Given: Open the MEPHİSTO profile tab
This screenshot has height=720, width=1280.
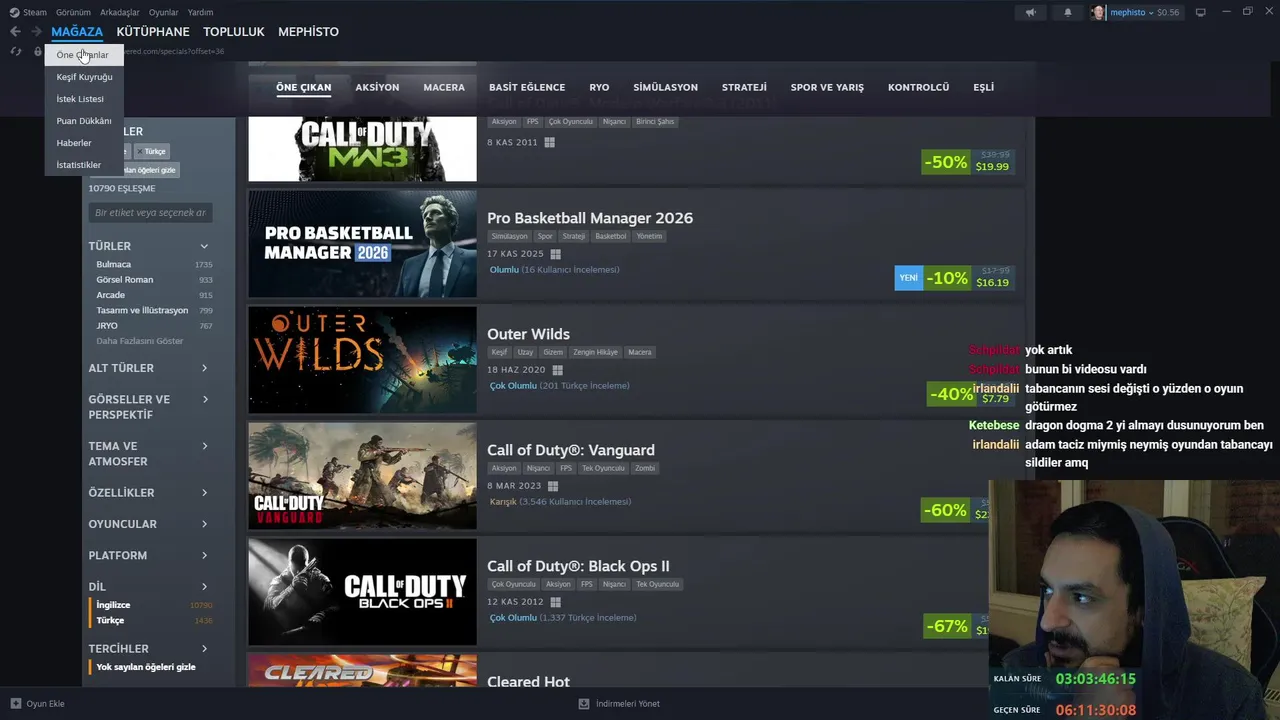Looking at the screenshot, I should [x=308, y=32].
